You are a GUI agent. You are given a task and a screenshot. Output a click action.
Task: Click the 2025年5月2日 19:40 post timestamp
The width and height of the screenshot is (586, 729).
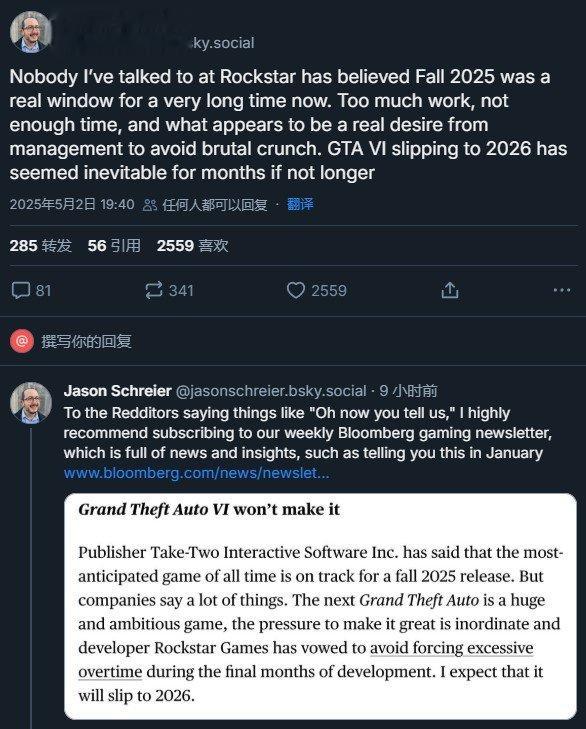pyautogui.click(x=72, y=204)
